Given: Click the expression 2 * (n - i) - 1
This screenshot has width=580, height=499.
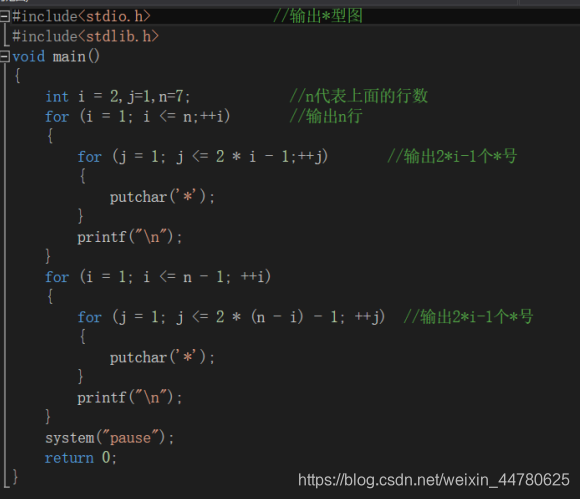Looking at the screenshot, I should 277,317.
